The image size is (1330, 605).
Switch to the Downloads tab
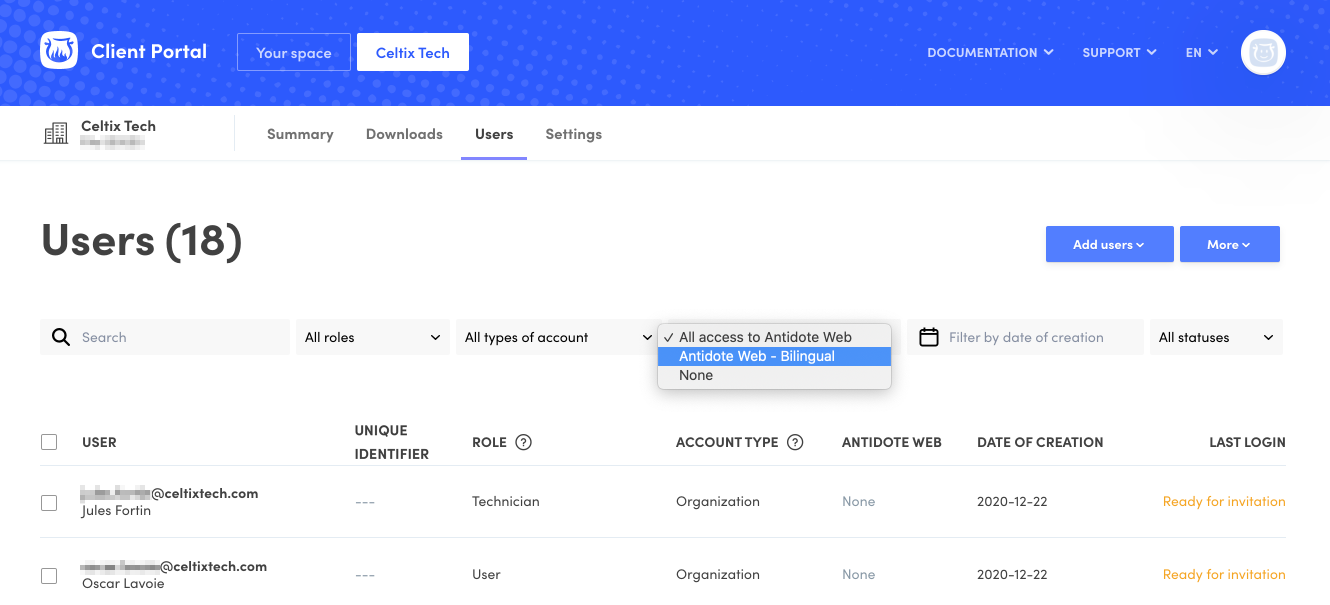[404, 134]
